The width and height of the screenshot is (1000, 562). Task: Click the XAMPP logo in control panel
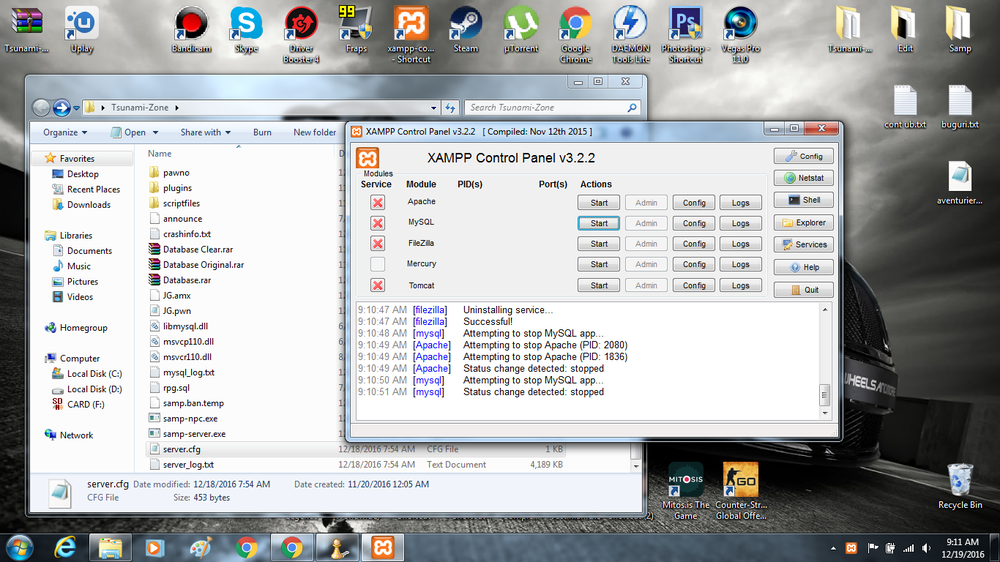[x=367, y=158]
